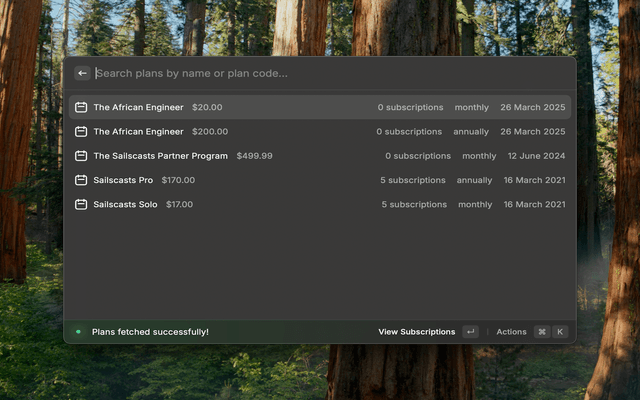Click calendar icon for $20.00 African Engineer plan
The width and height of the screenshot is (640, 400).
tap(81, 107)
